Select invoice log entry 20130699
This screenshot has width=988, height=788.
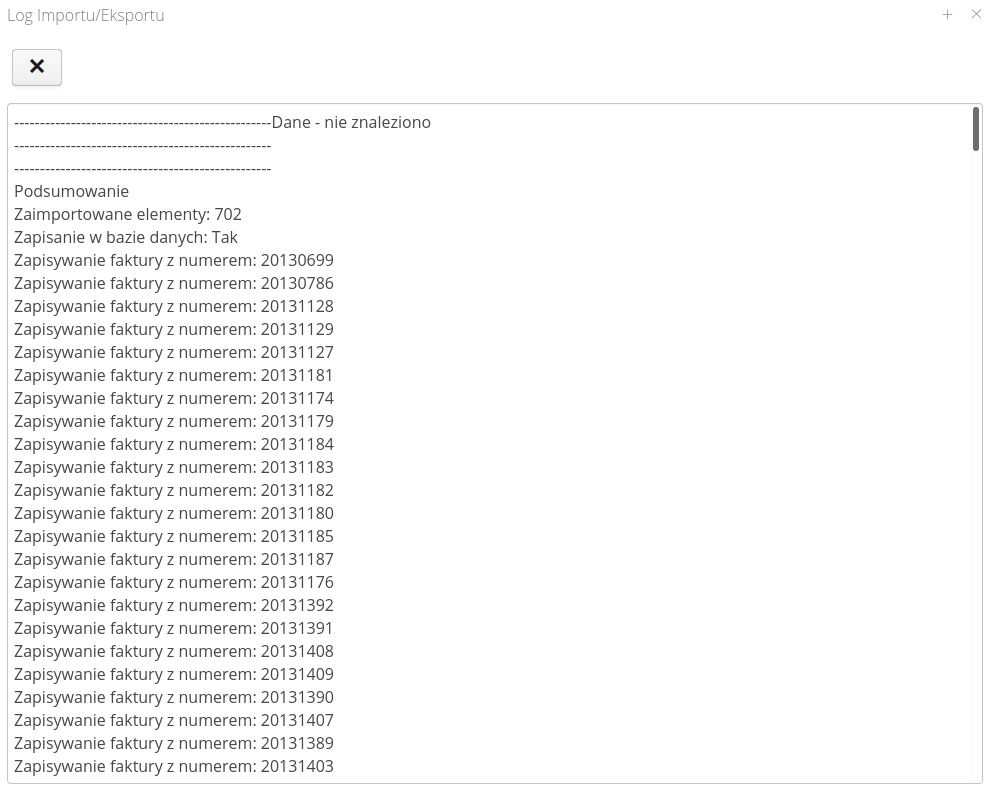pyautogui.click(x=173, y=260)
